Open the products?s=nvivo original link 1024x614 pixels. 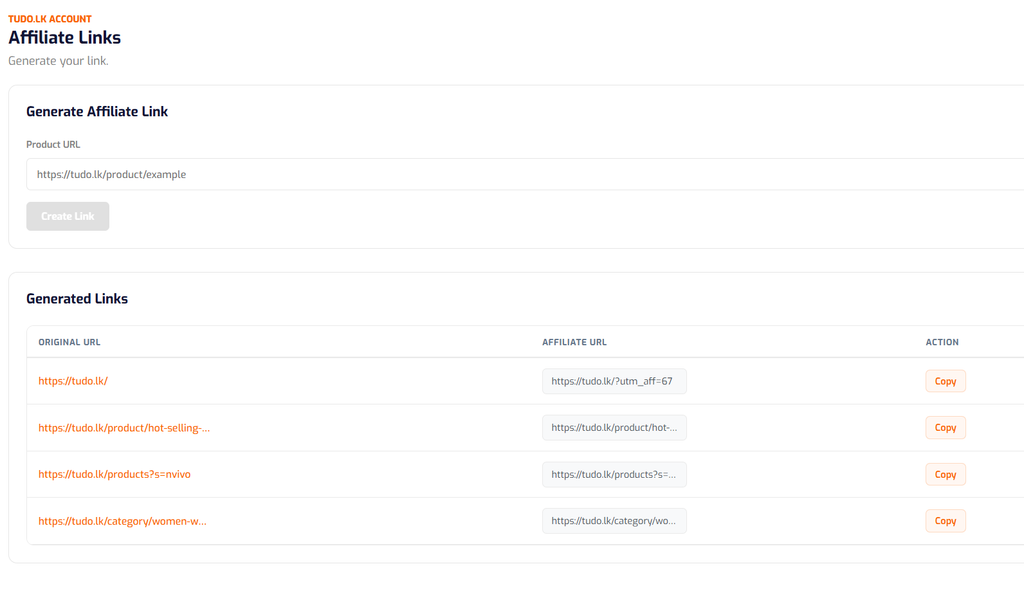coord(114,474)
